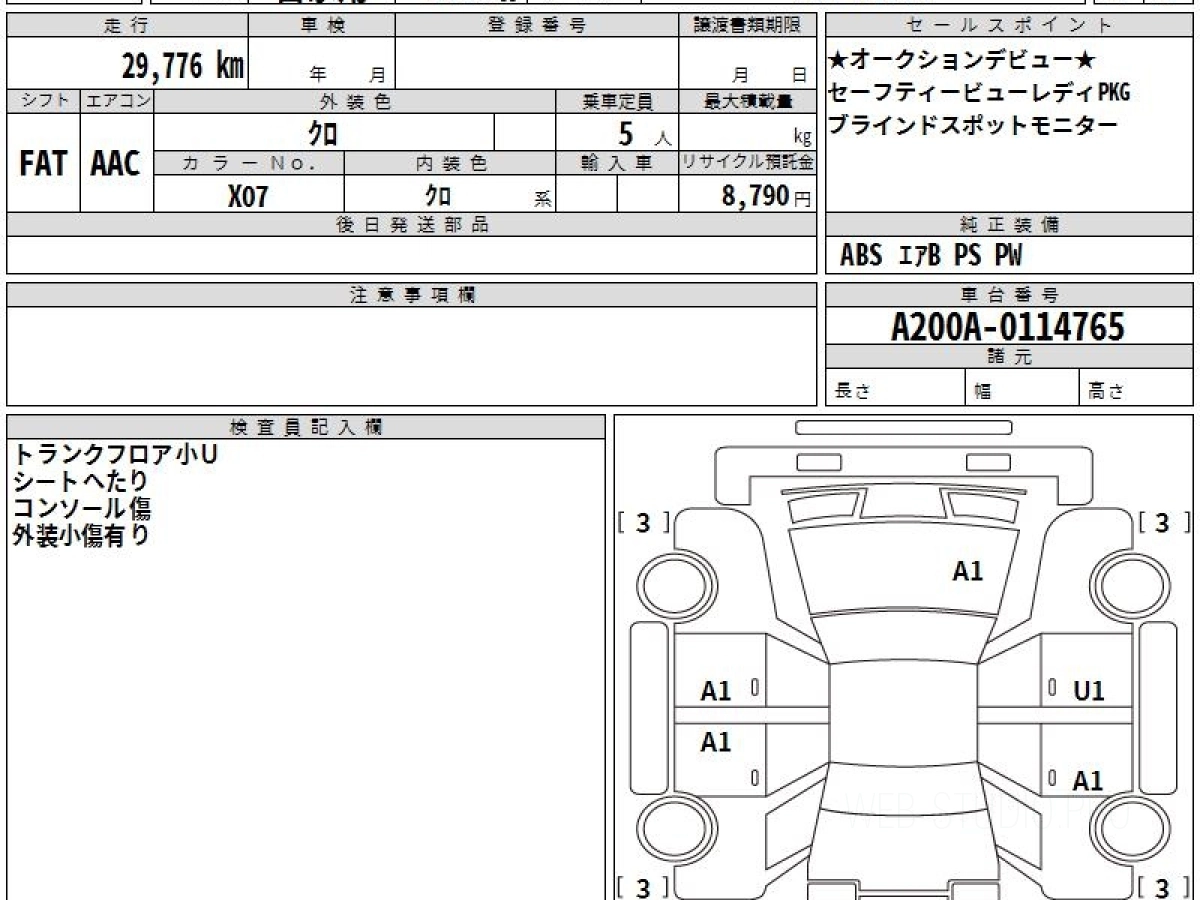The image size is (1200, 900).
Task: Click the kg unit in max load cell
Action: coord(802,138)
